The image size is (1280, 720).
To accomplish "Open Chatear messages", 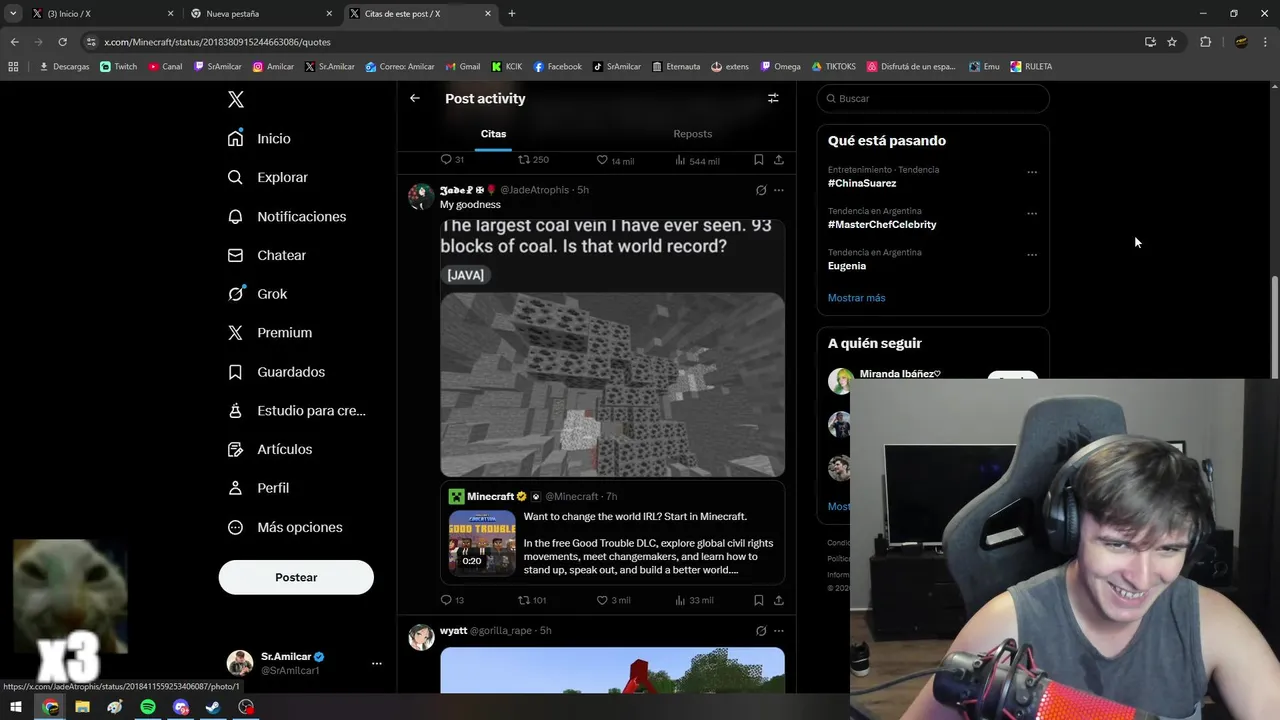I will pos(266,255).
